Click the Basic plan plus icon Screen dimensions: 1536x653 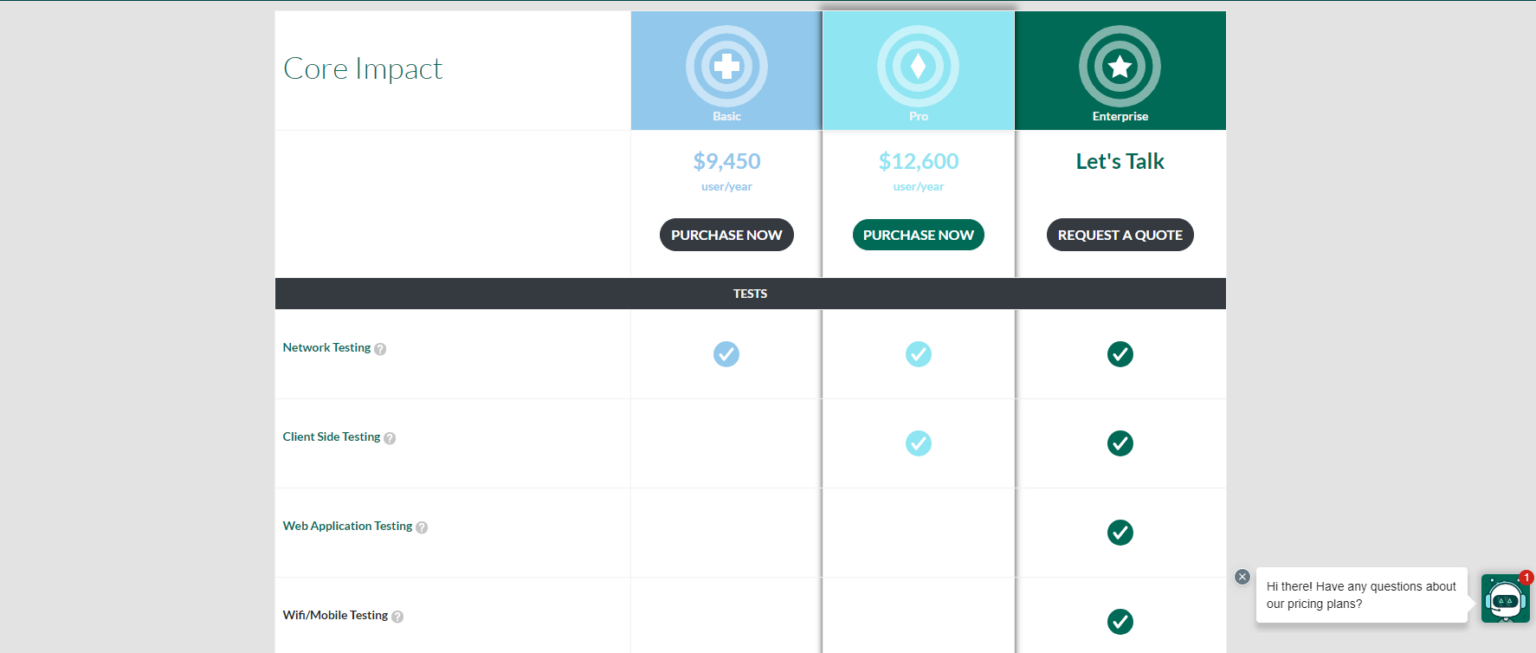(x=727, y=66)
